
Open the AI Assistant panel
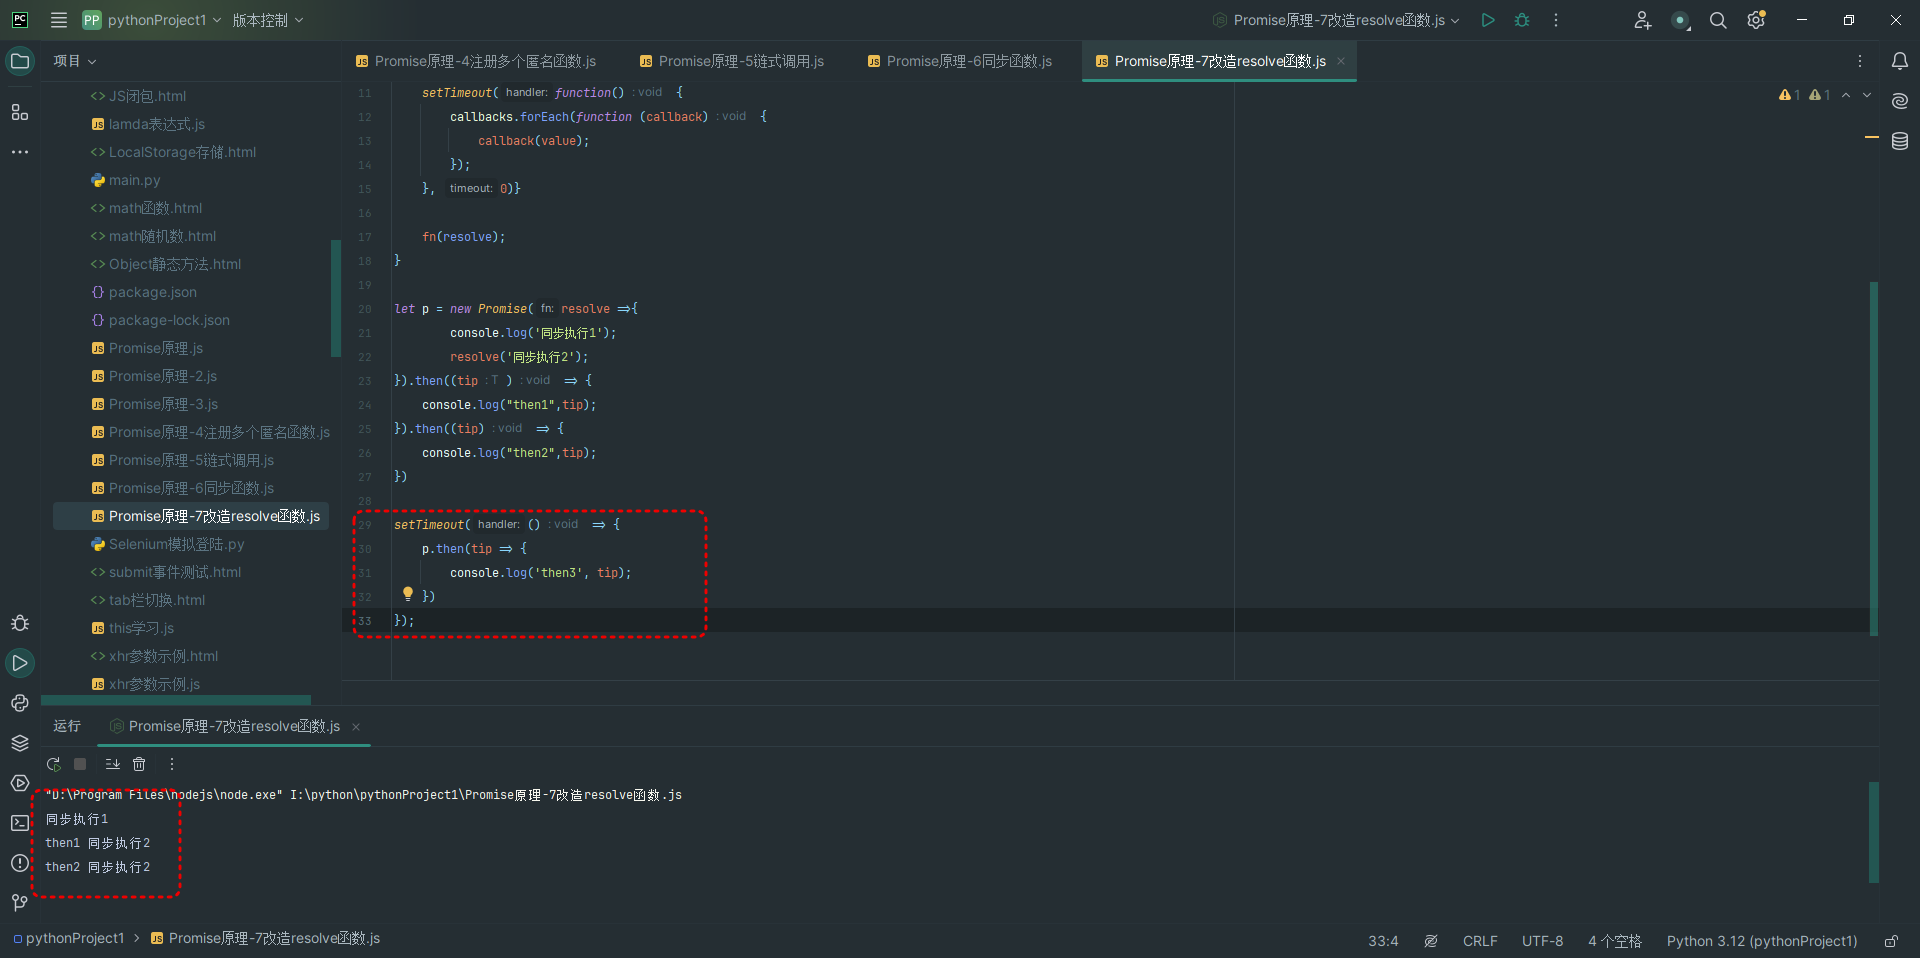pos(1900,101)
